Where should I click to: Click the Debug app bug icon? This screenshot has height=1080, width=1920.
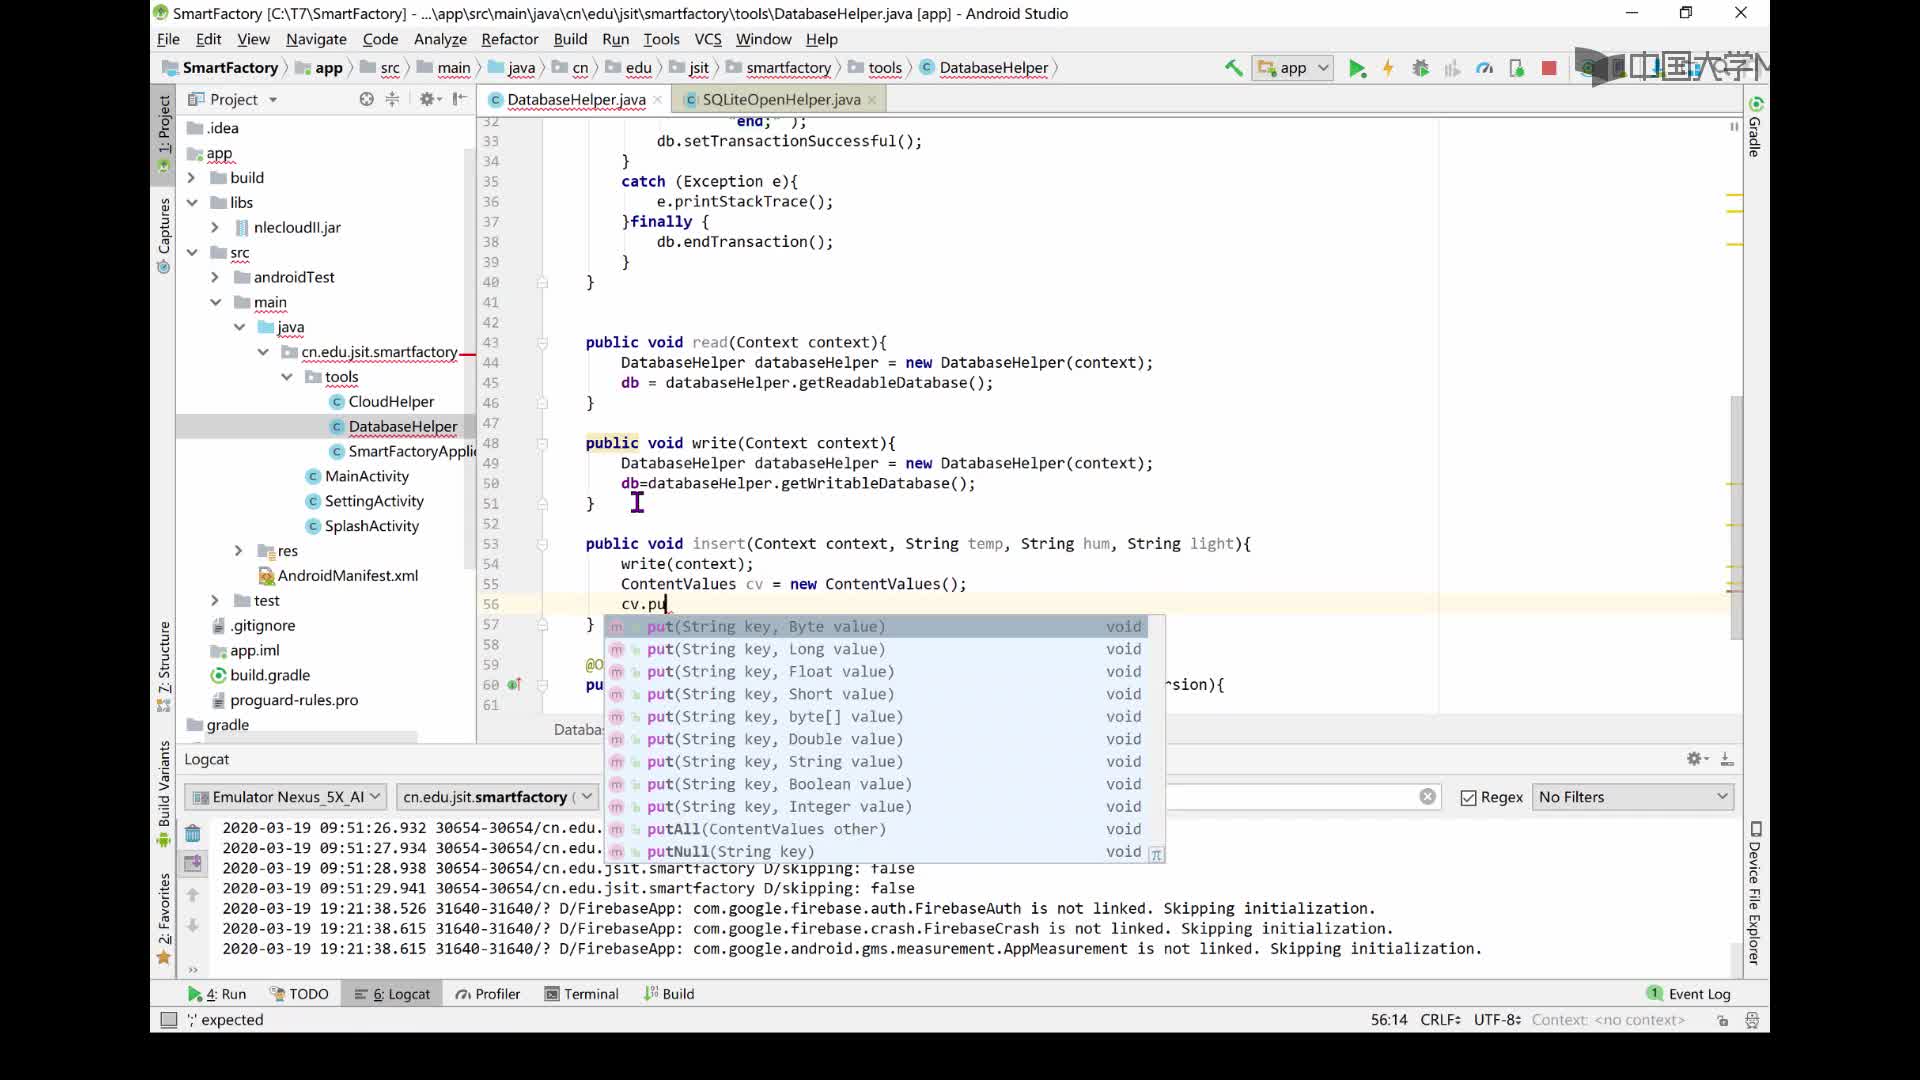[1420, 68]
